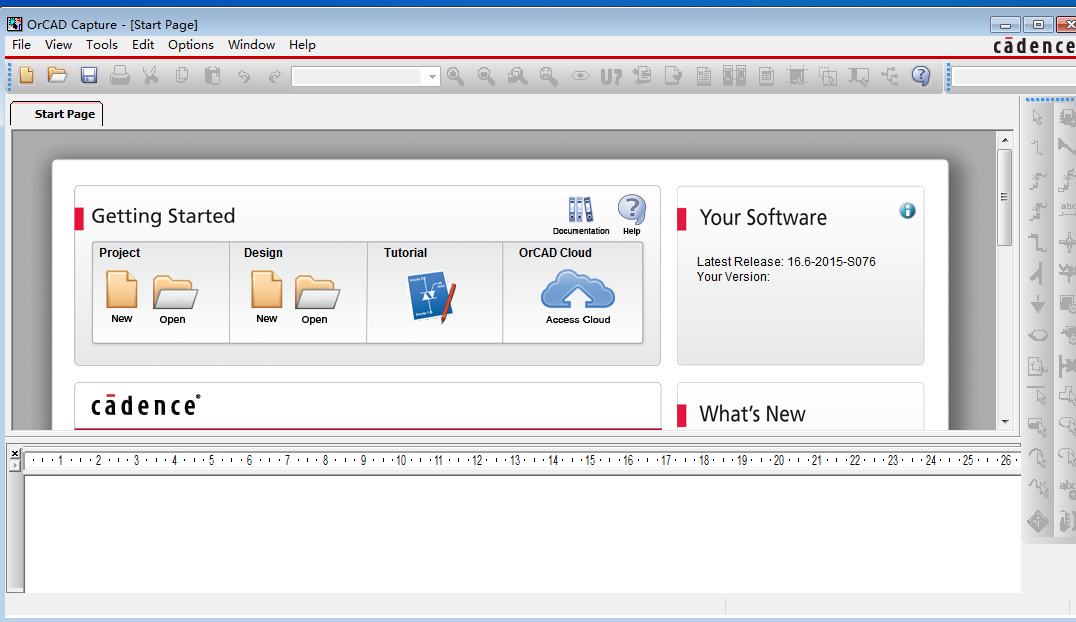Open the Edit menu
Image resolution: width=1076 pixels, height=622 pixels.
[143, 45]
